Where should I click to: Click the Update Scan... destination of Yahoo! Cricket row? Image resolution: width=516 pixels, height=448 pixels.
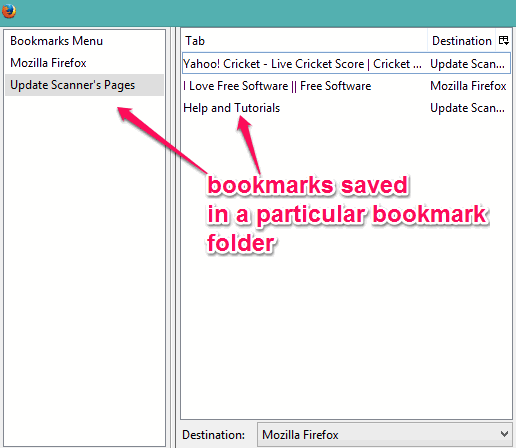(467, 64)
